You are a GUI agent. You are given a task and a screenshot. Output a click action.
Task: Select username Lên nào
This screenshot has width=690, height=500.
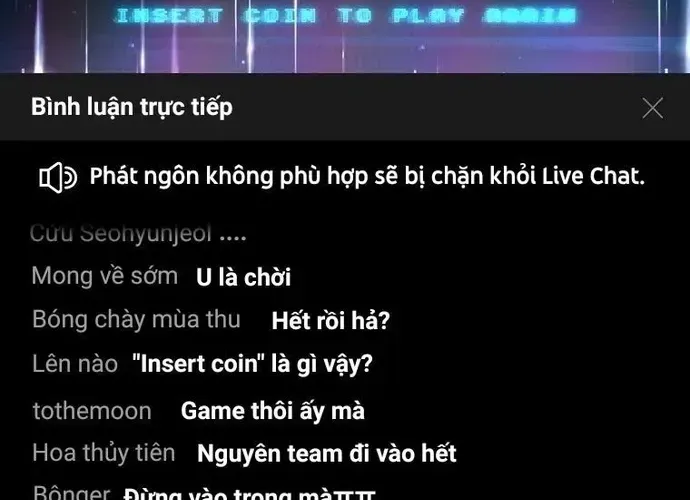(x=75, y=364)
